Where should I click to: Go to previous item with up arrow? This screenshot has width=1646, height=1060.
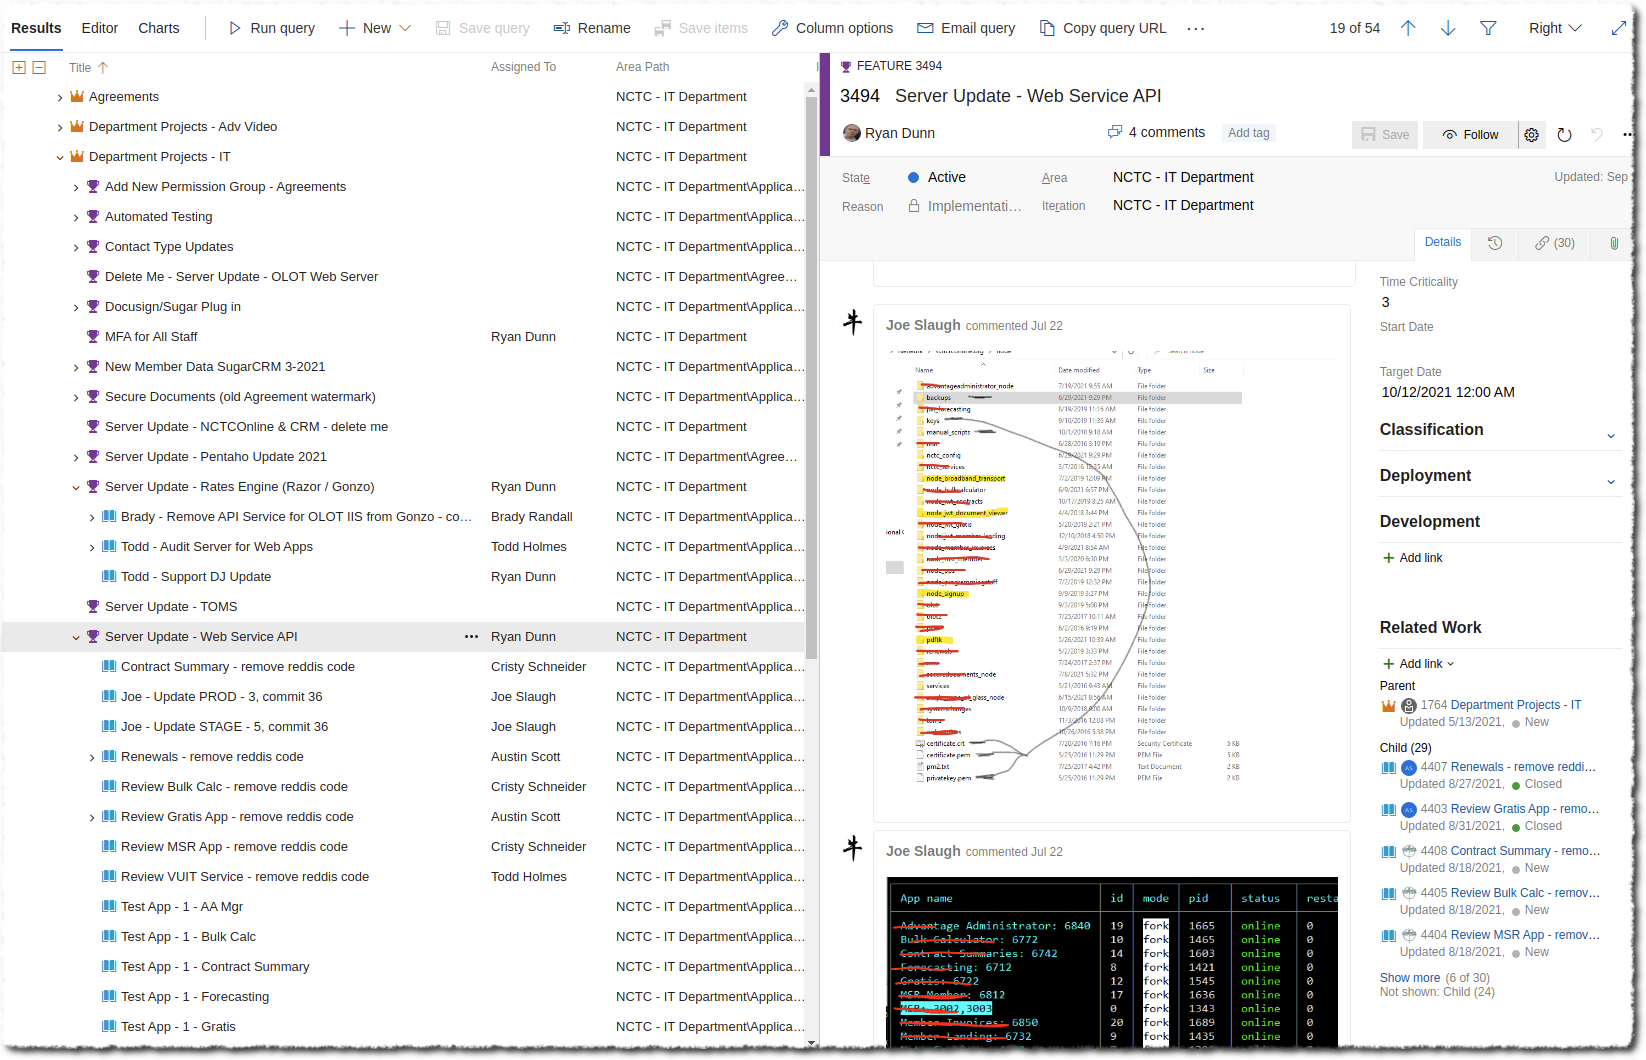pyautogui.click(x=1408, y=28)
